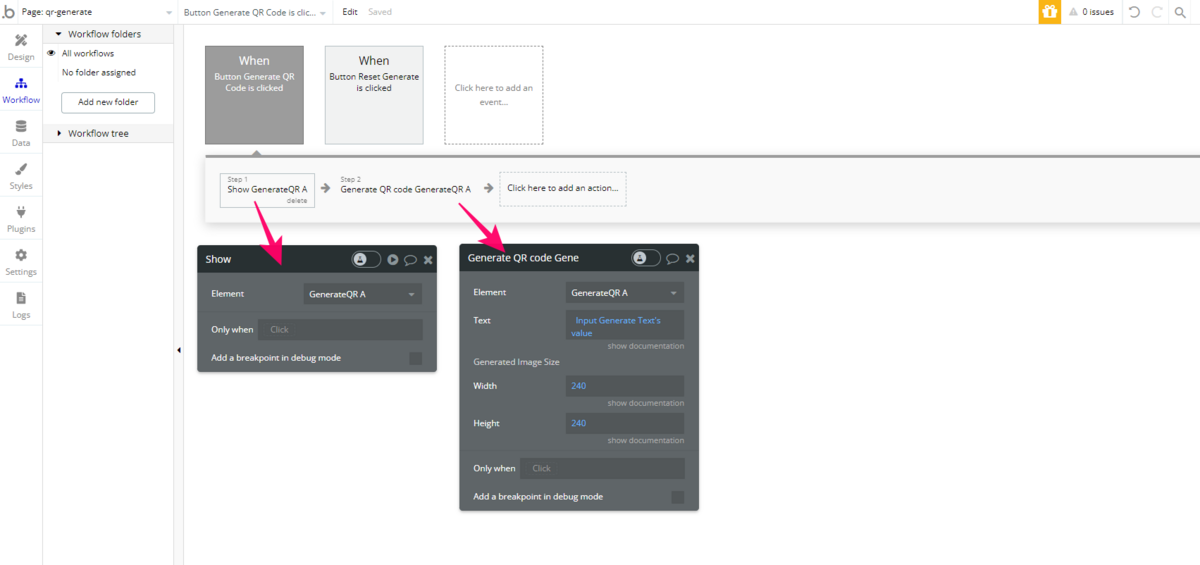The width and height of the screenshot is (1200, 565).
Task: Click the Width field showing 240
Action: 625,386
